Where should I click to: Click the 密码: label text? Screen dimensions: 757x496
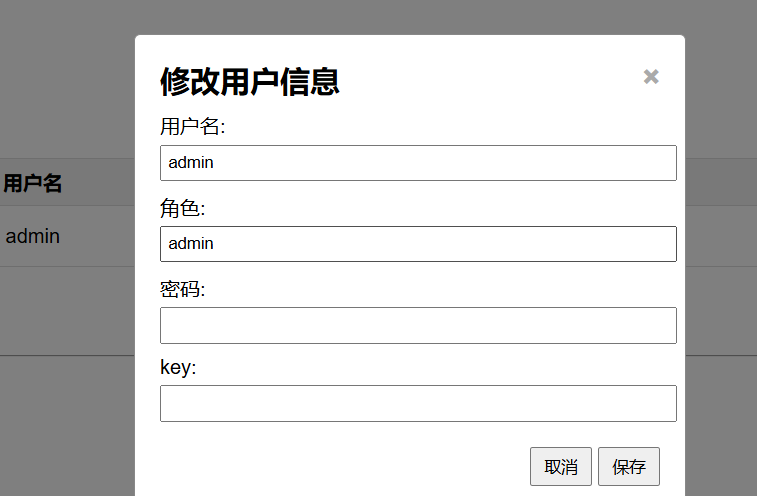[182, 289]
